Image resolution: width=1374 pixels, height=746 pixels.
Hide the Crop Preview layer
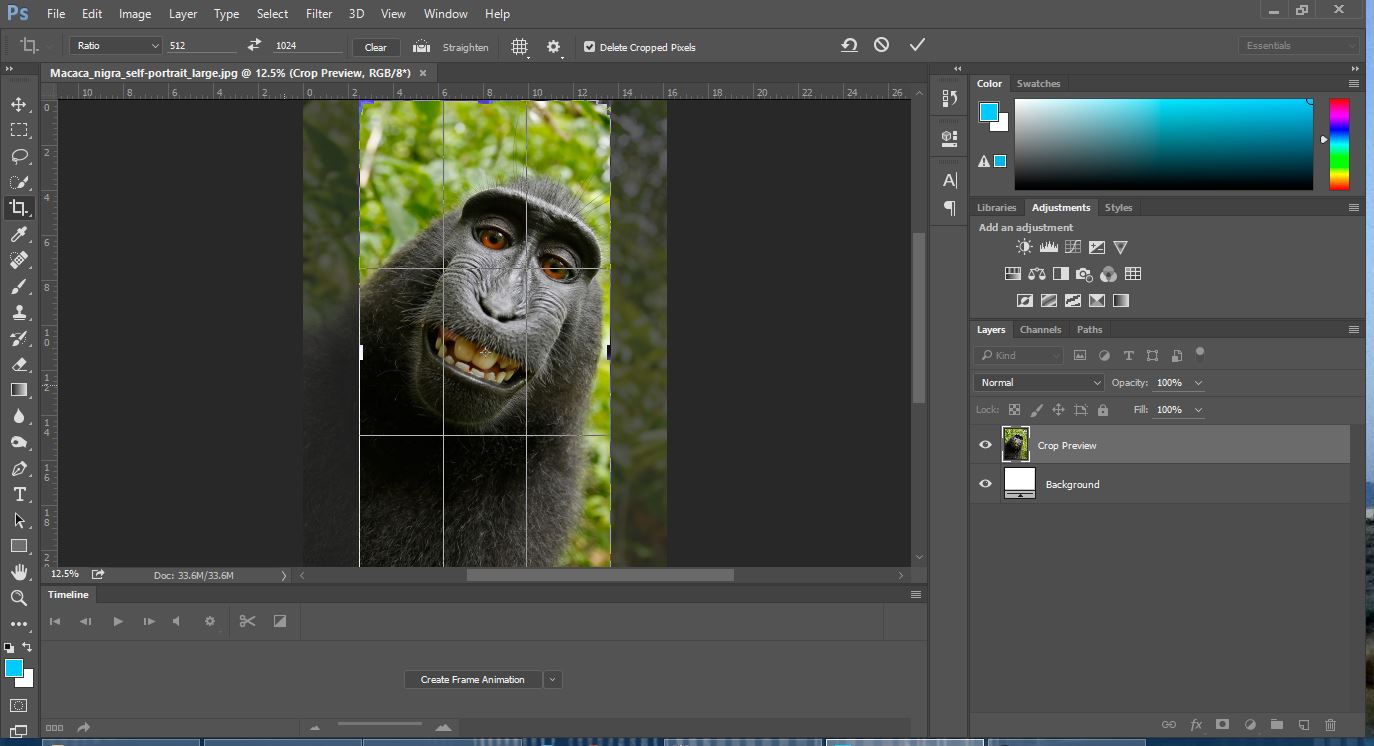coord(985,445)
